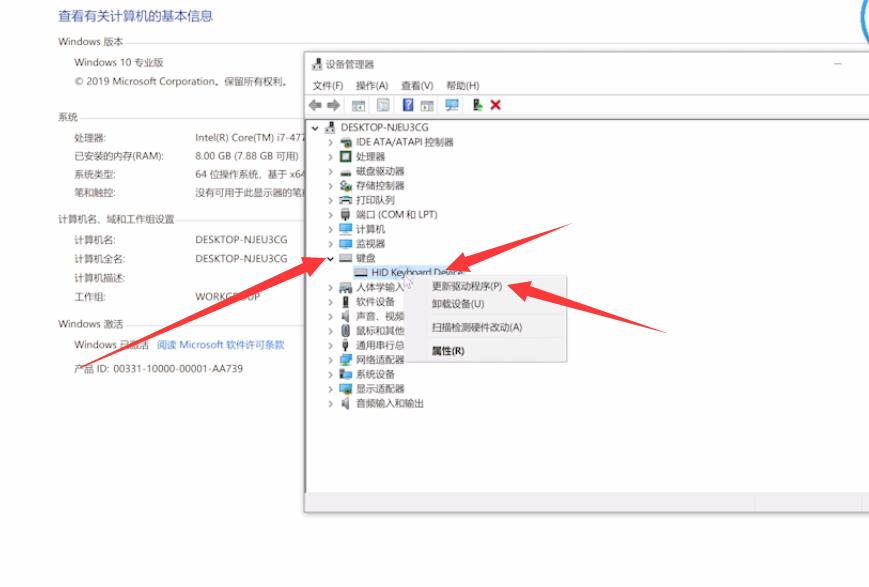The image size is (869, 587).
Task: Select the 显示适配器 label
Action: (x=380, y=389)
